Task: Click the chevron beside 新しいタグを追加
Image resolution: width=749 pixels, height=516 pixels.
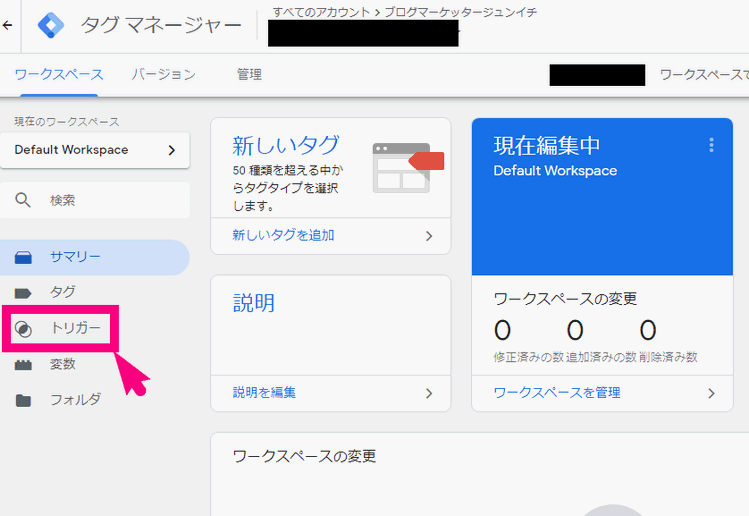Action: [429, 236]
